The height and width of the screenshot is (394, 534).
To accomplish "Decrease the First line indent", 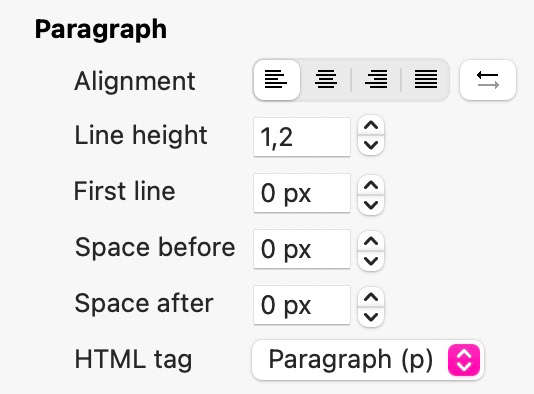I will (371, 205).
